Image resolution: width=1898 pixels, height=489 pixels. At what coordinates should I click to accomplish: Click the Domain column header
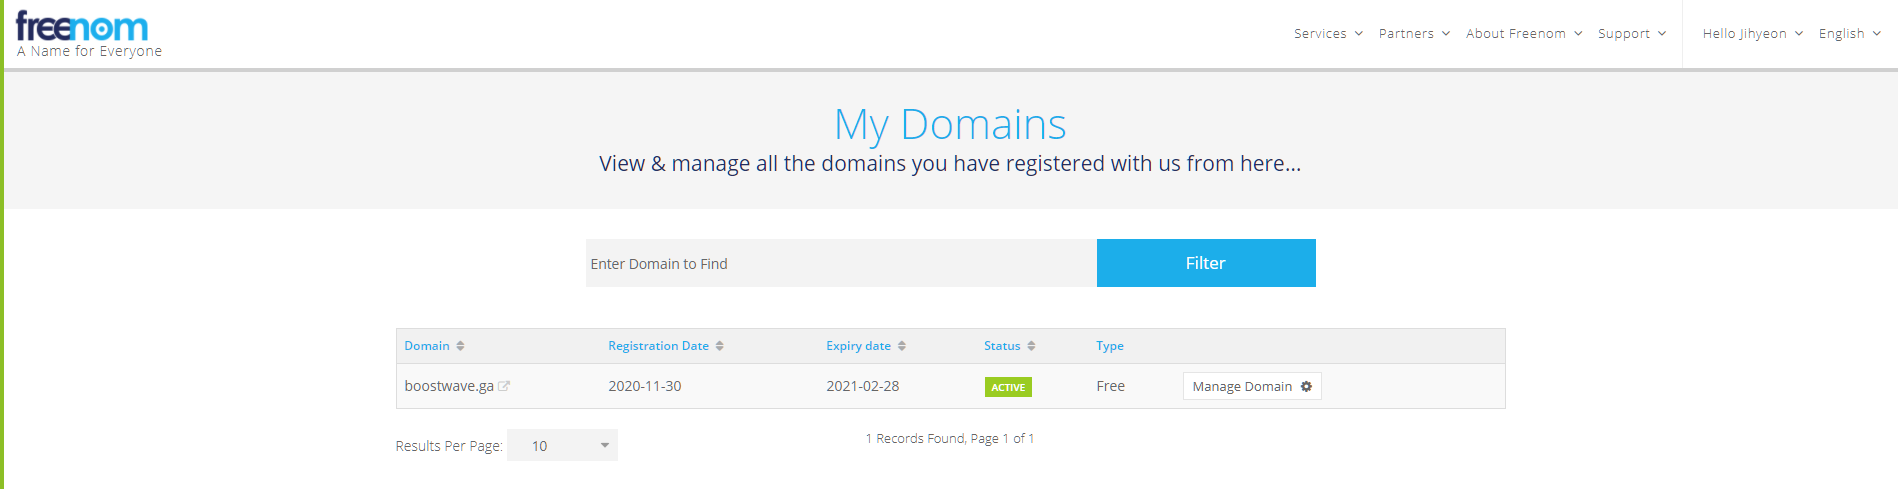coord(427,346)
